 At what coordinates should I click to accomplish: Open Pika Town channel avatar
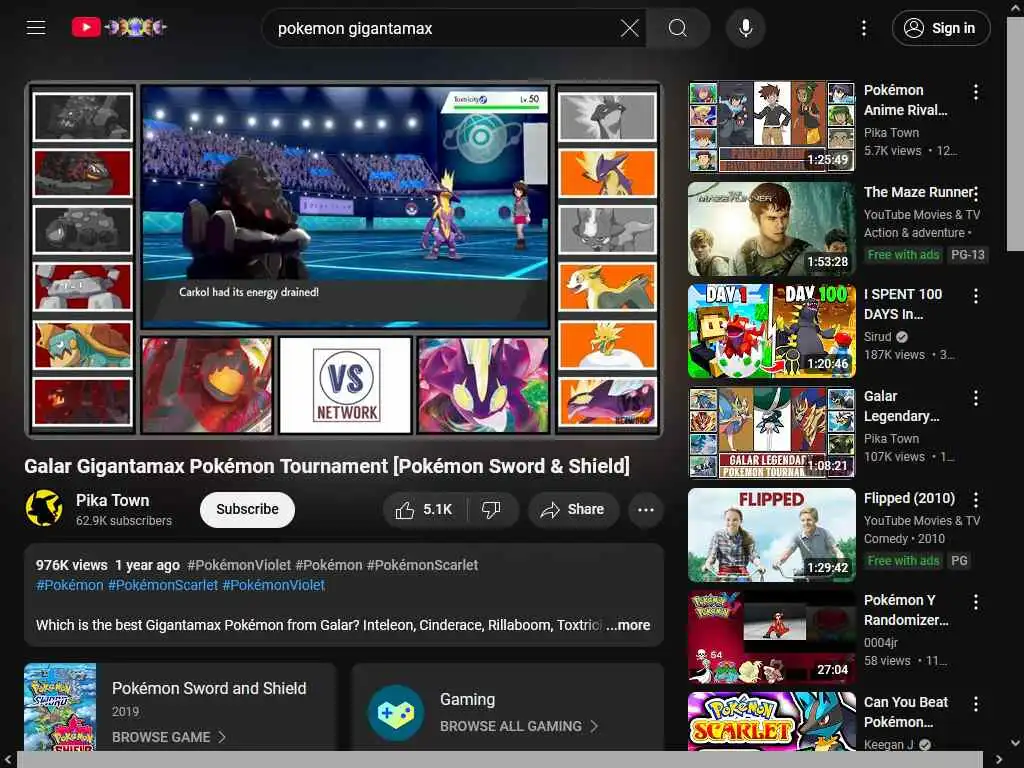pos(44,508)
